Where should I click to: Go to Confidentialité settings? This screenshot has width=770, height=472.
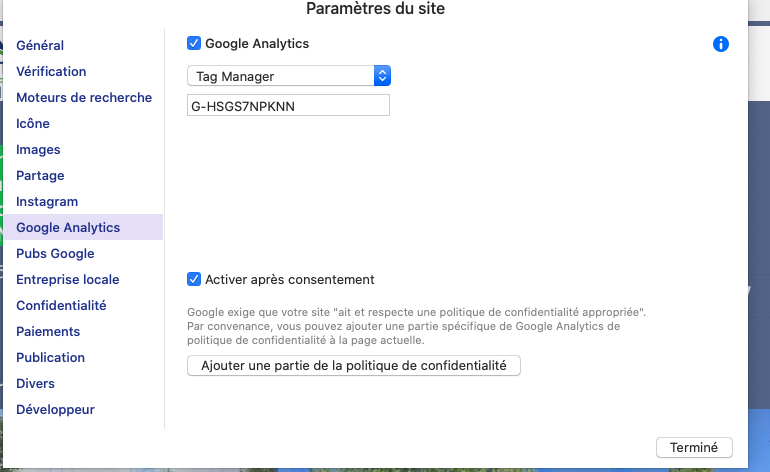(x=61, y=306)
